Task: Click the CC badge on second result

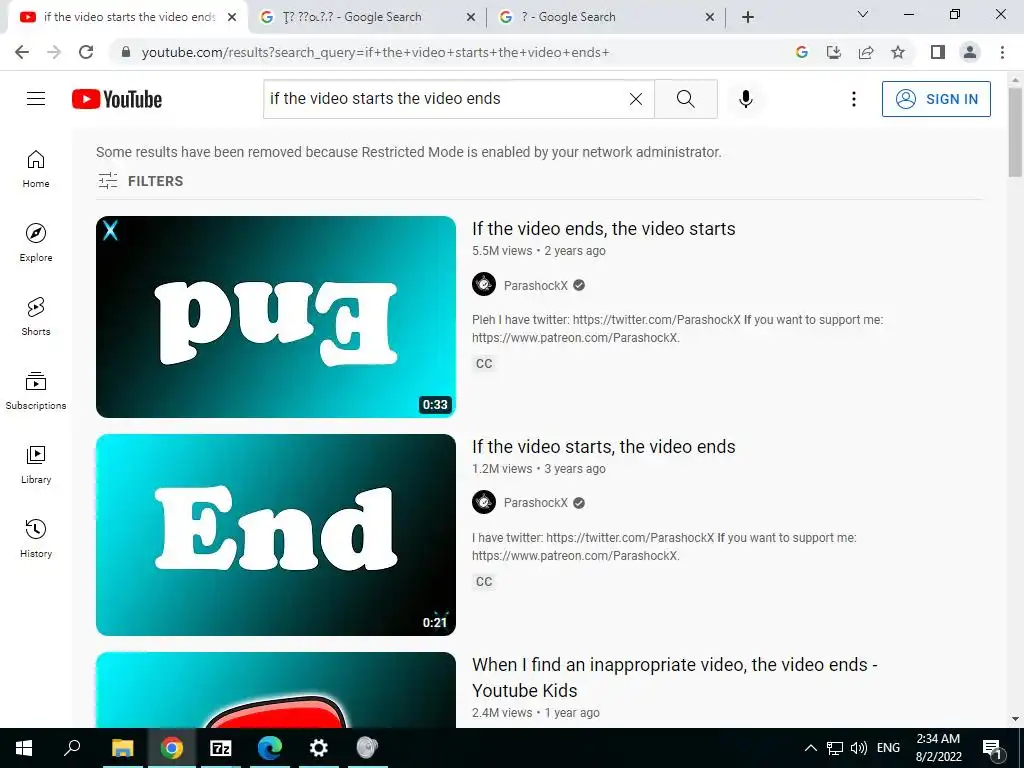Action: pos(484,582)
